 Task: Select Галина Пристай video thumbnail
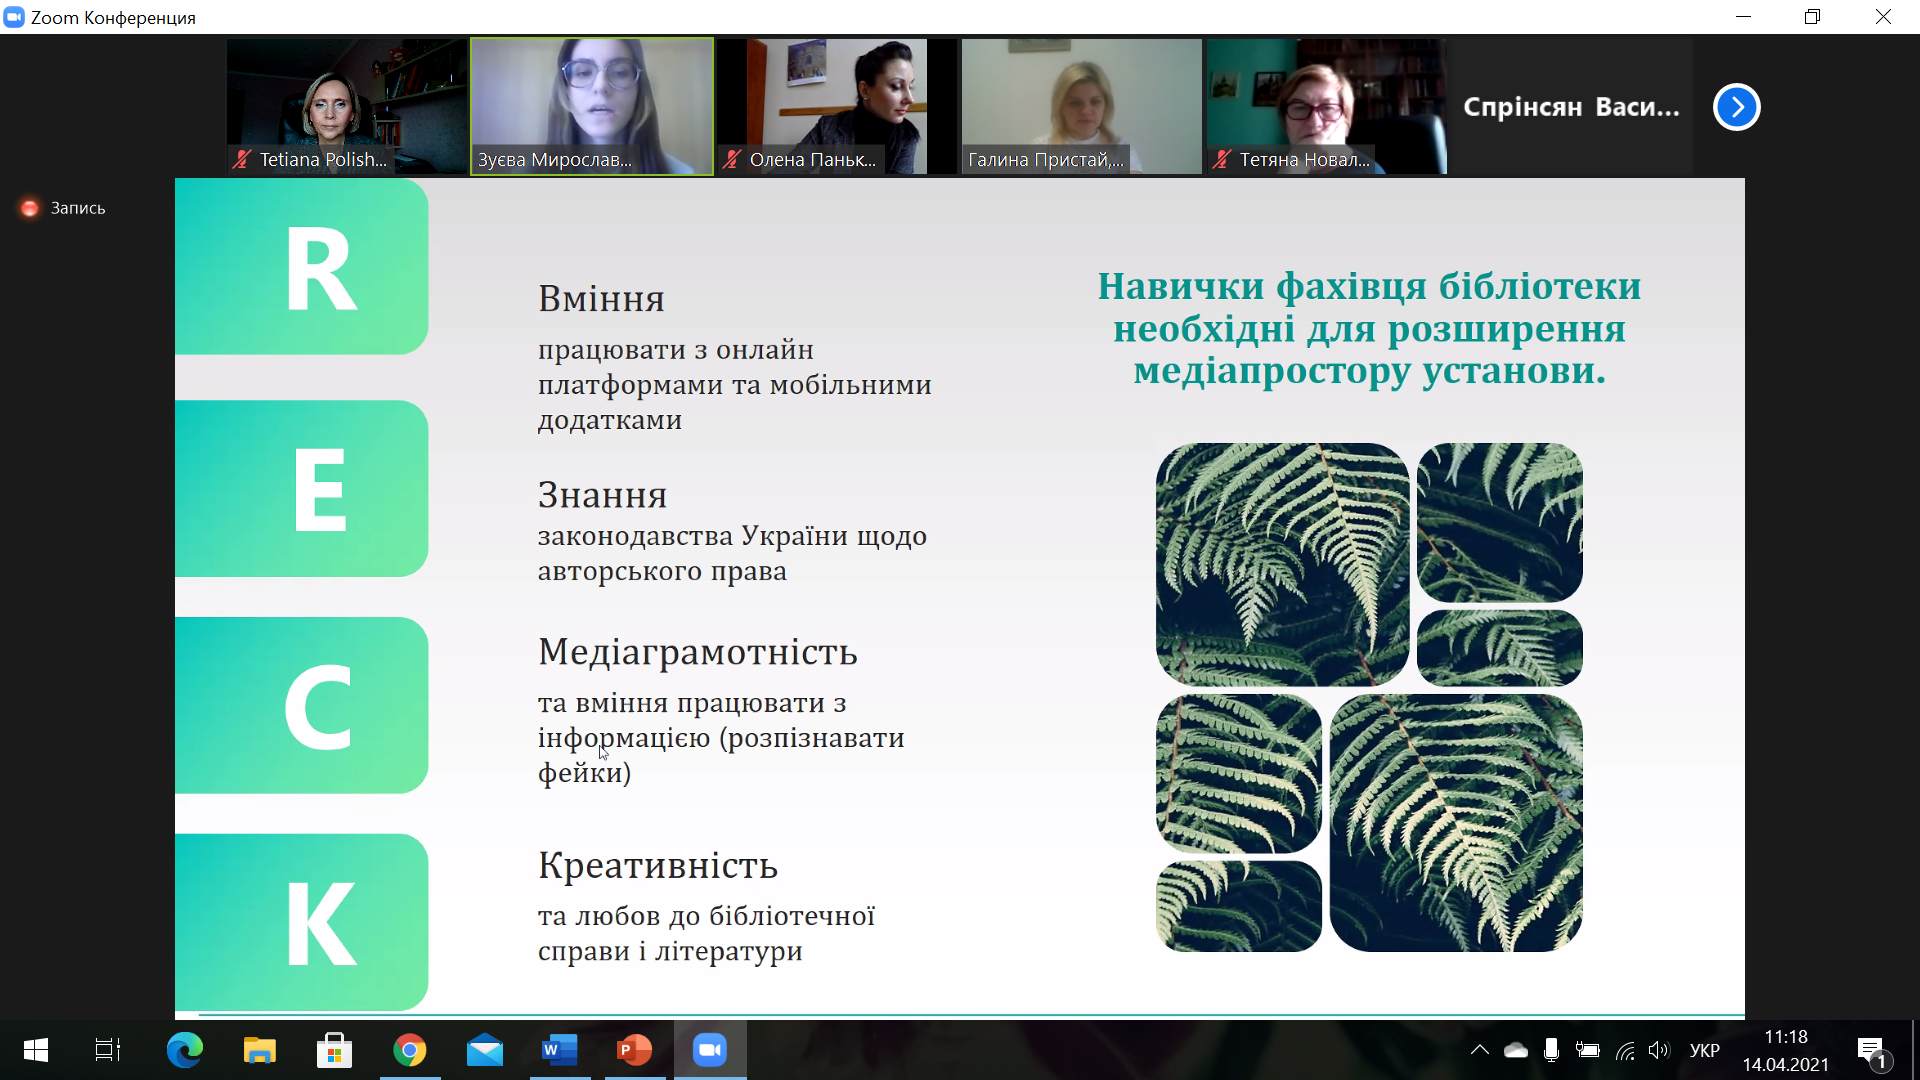1081,105
